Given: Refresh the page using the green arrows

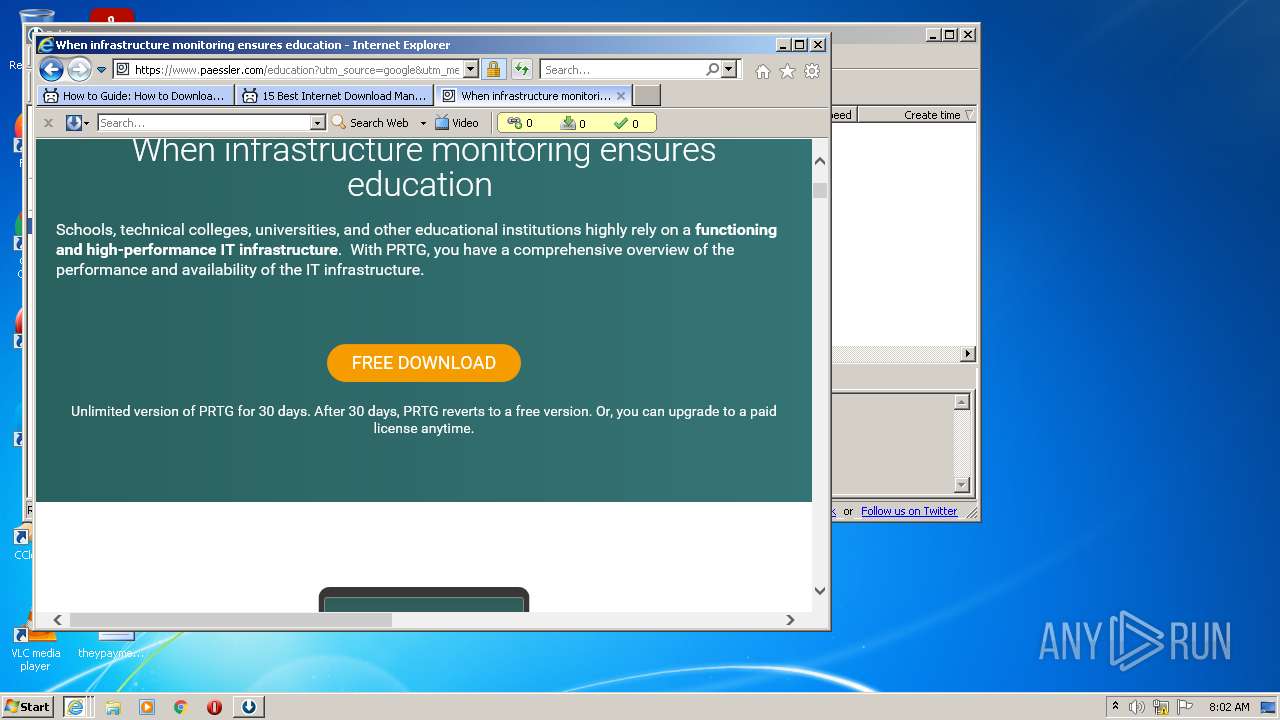Looking at the screenshot, I should pos(522,70).
